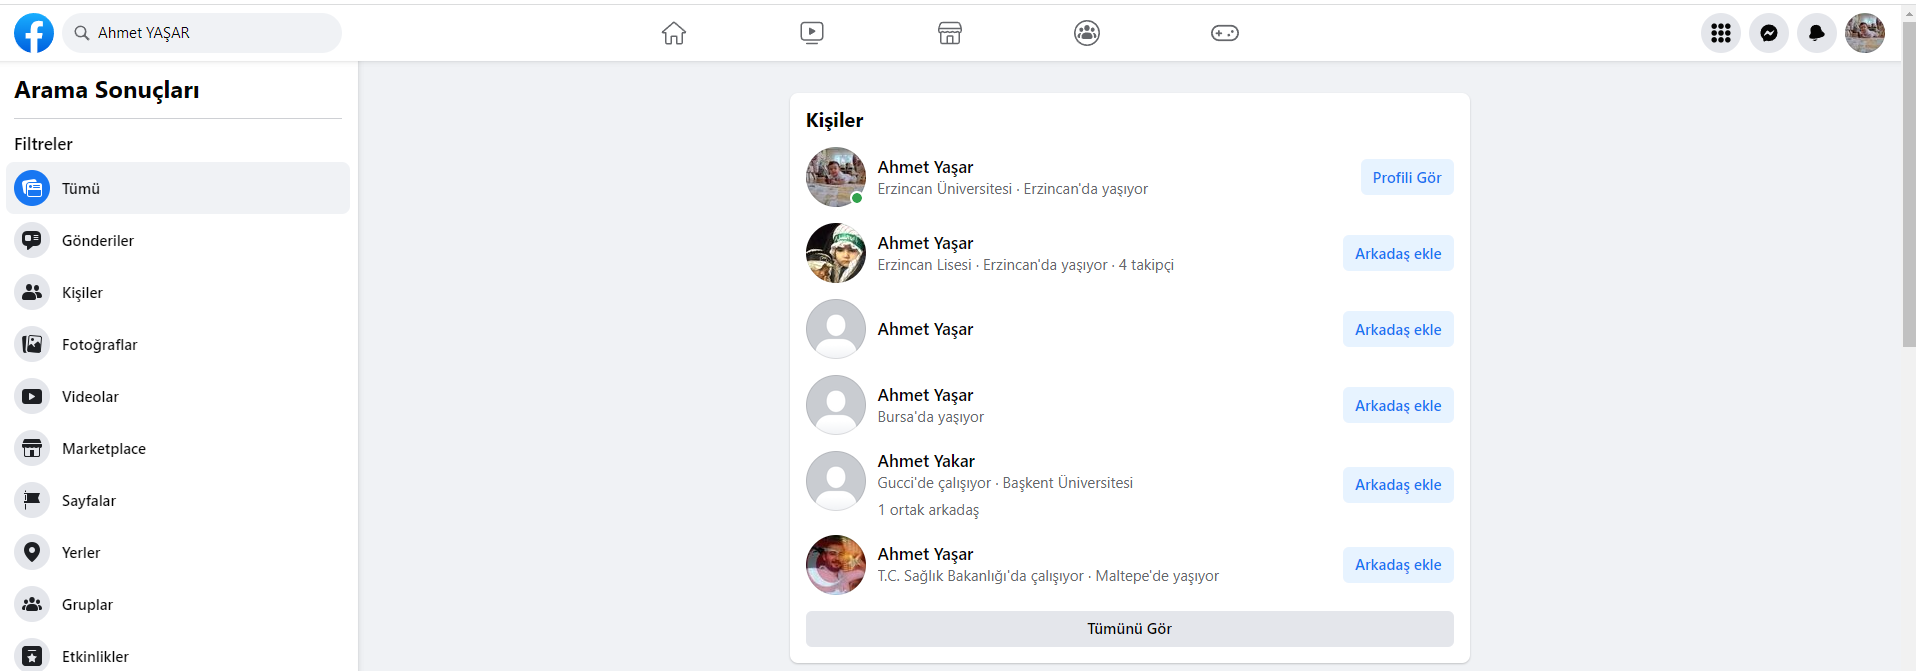Select the Fotoğraflar filter
The image size is (1916, 671).
[x=99, y=344]
